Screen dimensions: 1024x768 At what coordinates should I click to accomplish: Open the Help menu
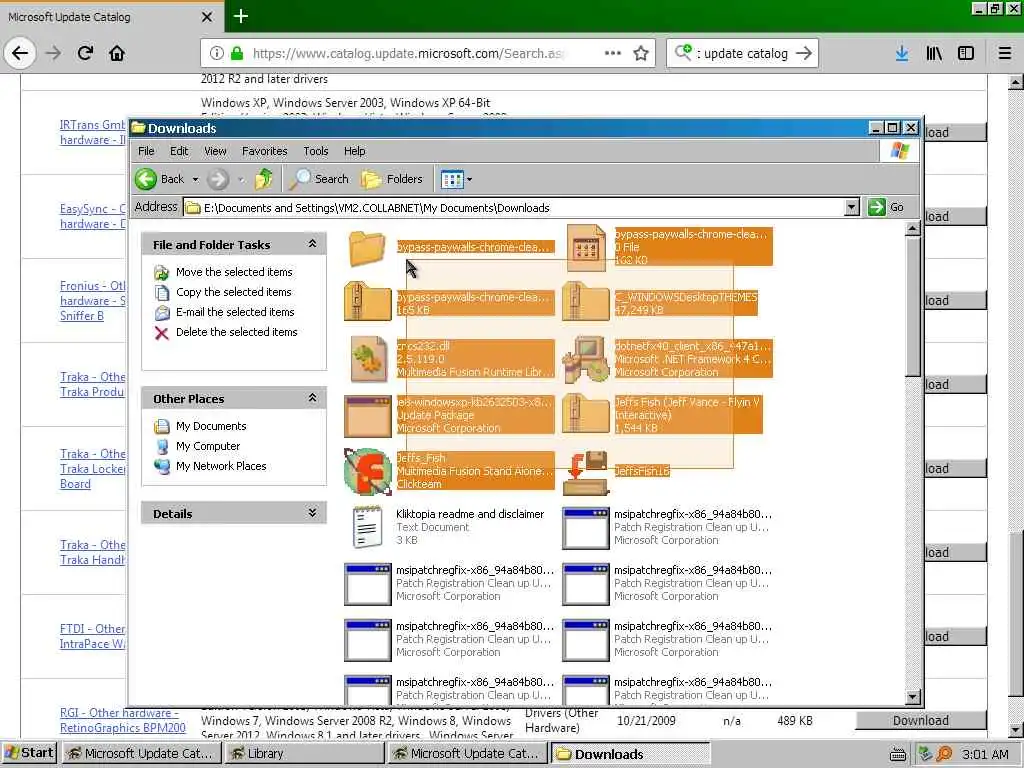[355, 151]
